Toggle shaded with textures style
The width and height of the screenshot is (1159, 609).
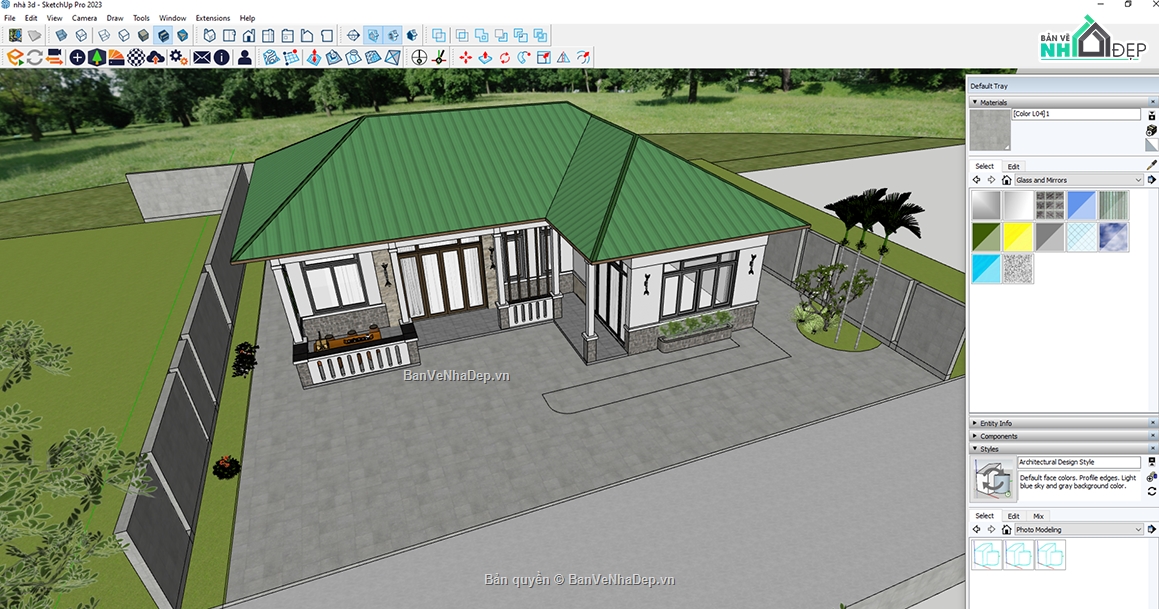click(x=162, y=36)
